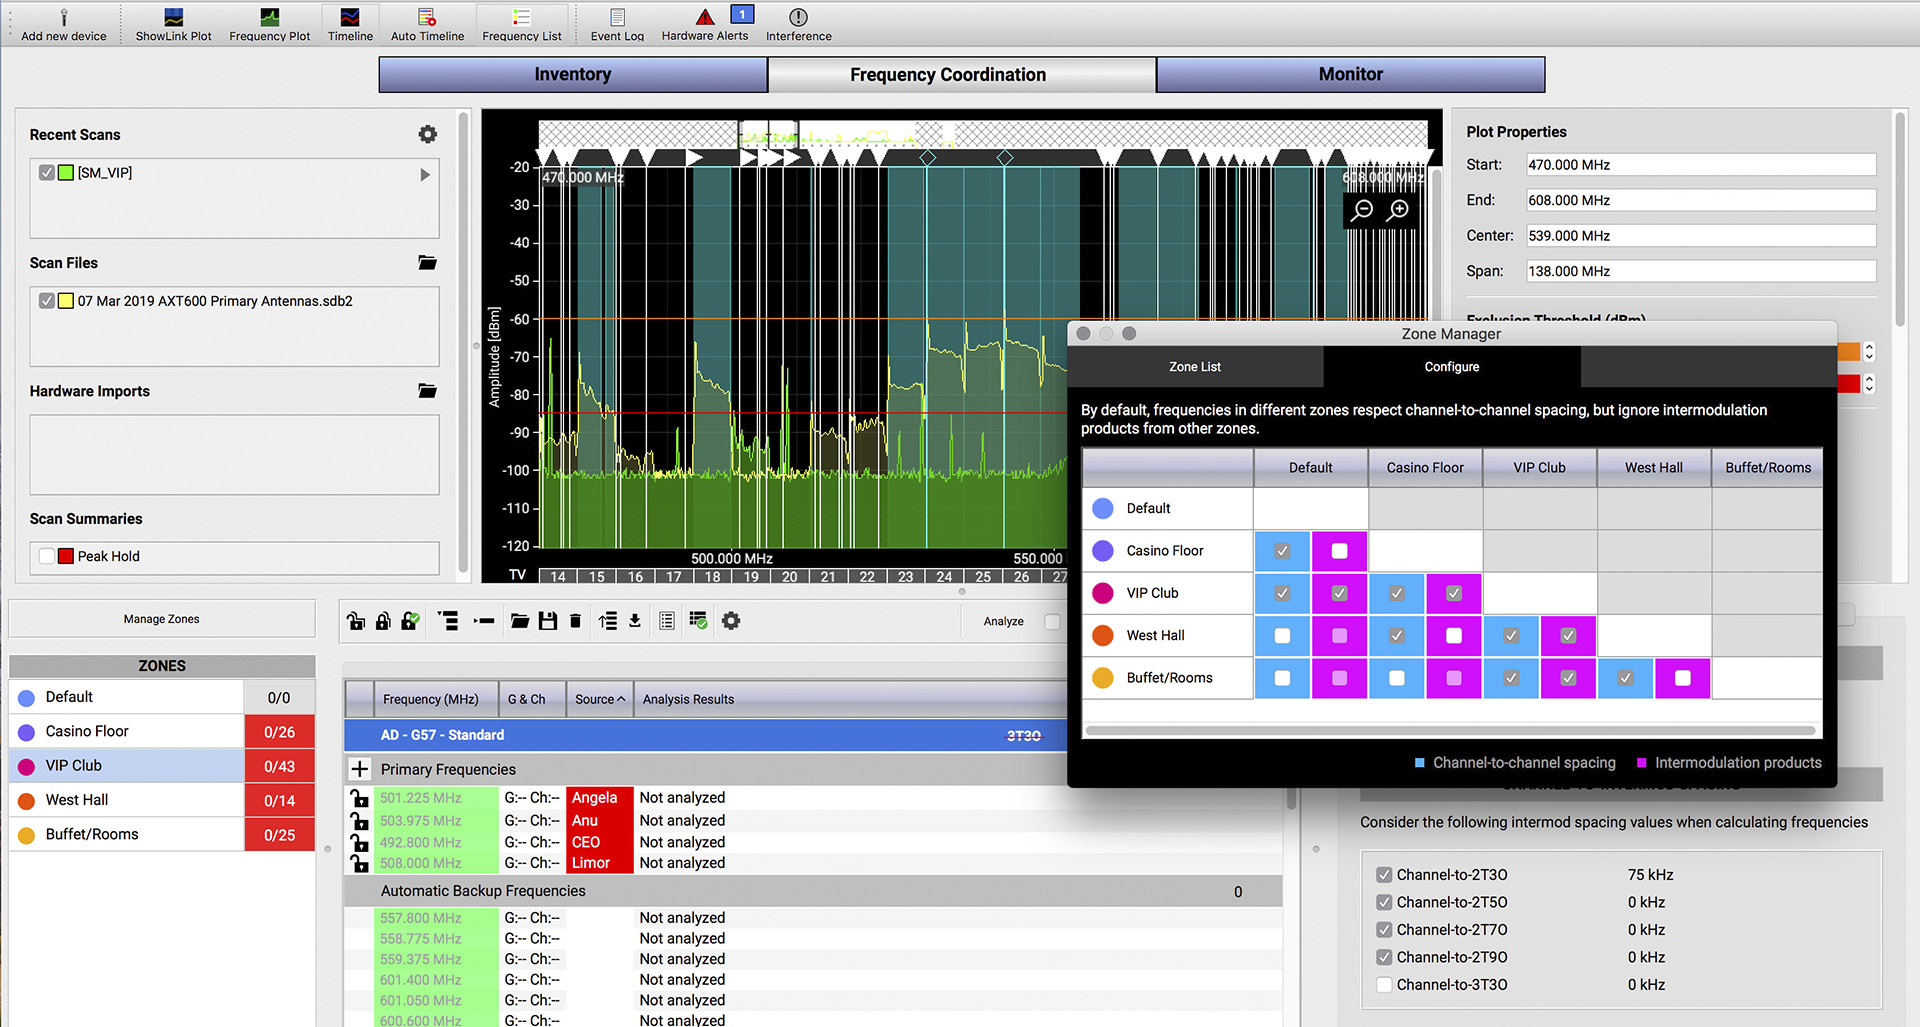This screenshot has height=1027, width=1920.
Task: Open Scan Files folder icon
Action: point(427,263)
